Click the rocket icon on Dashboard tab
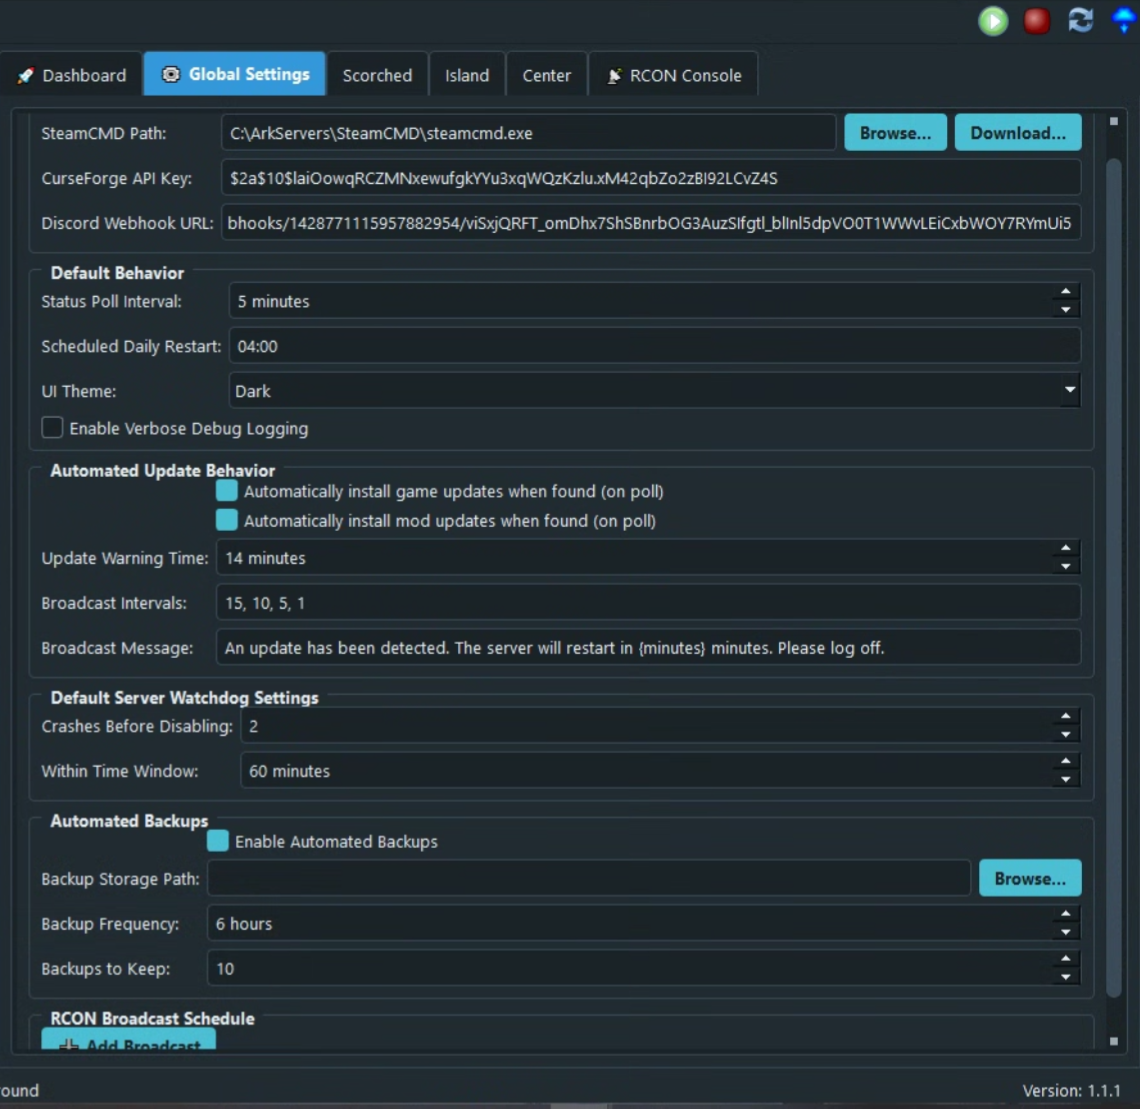 point(26,76)
